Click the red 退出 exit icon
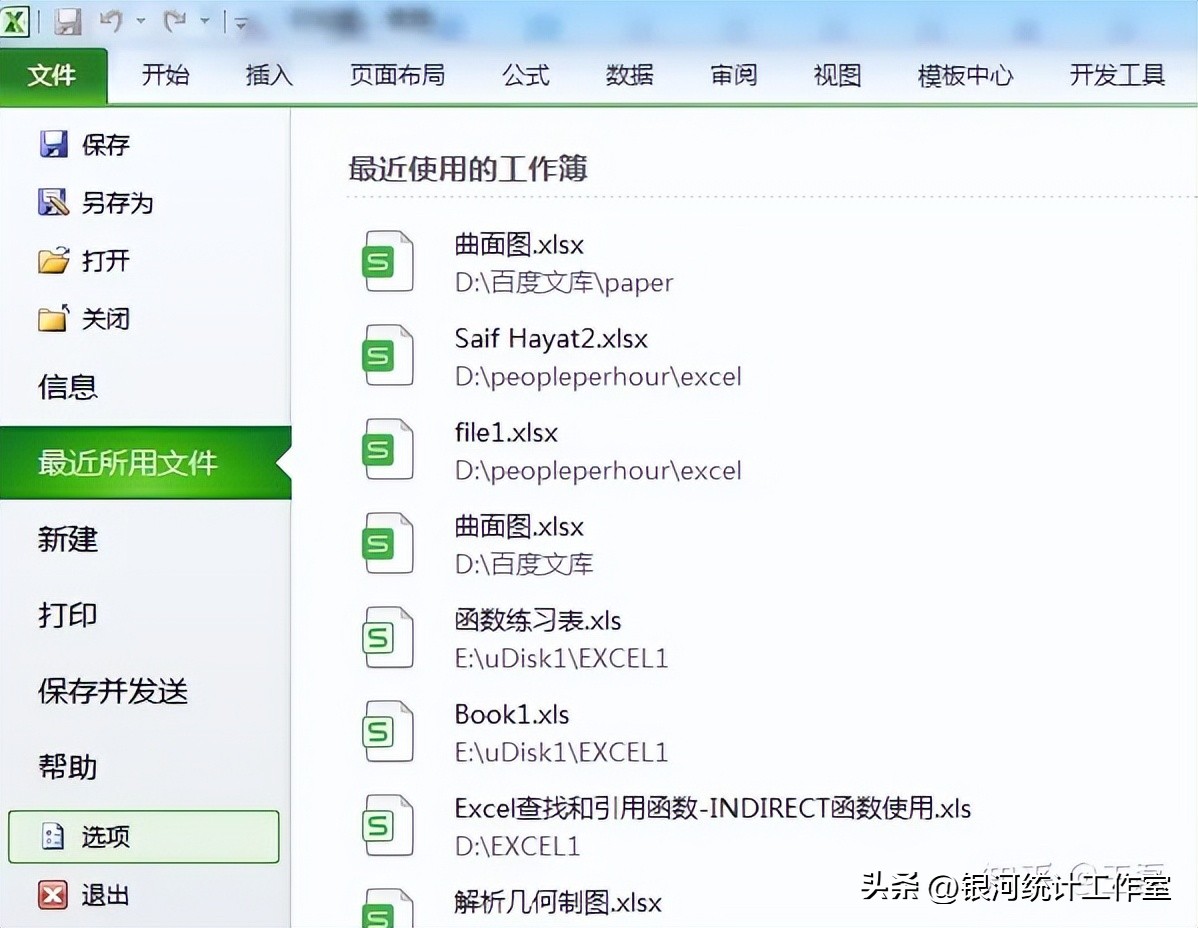Screen dimensions: 1198x928 53,894
